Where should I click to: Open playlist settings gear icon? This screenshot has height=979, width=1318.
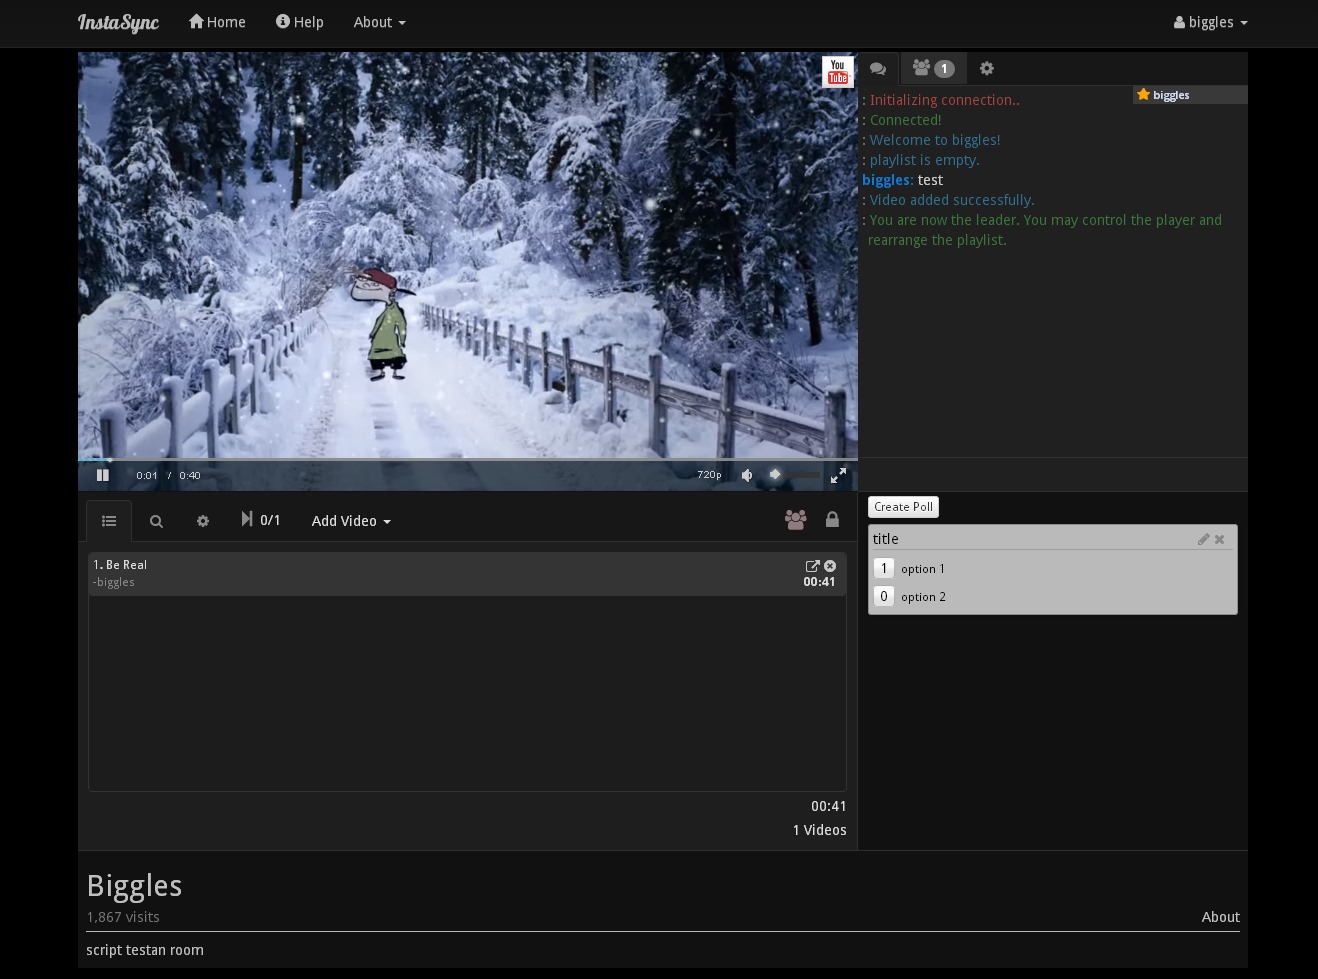coord(203,521)
